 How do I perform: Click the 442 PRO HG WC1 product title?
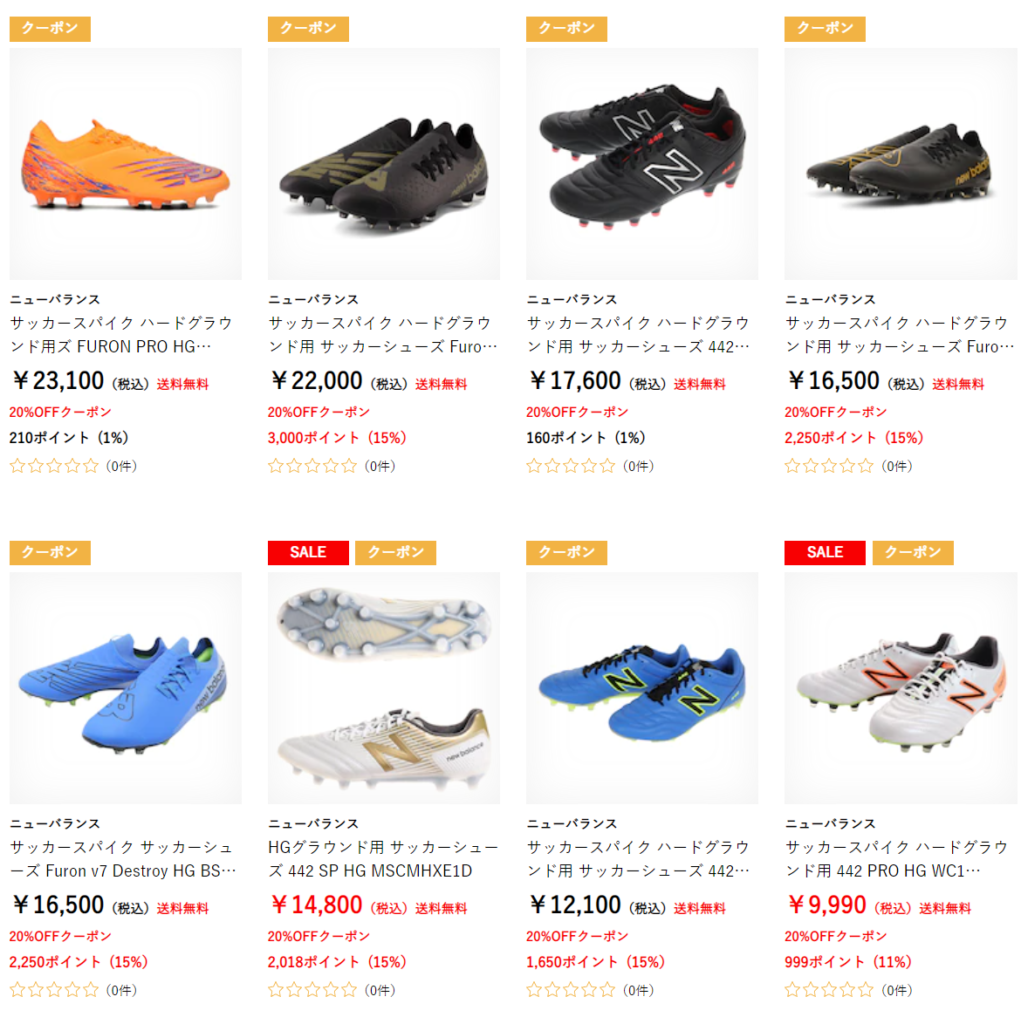click(897, 859)
